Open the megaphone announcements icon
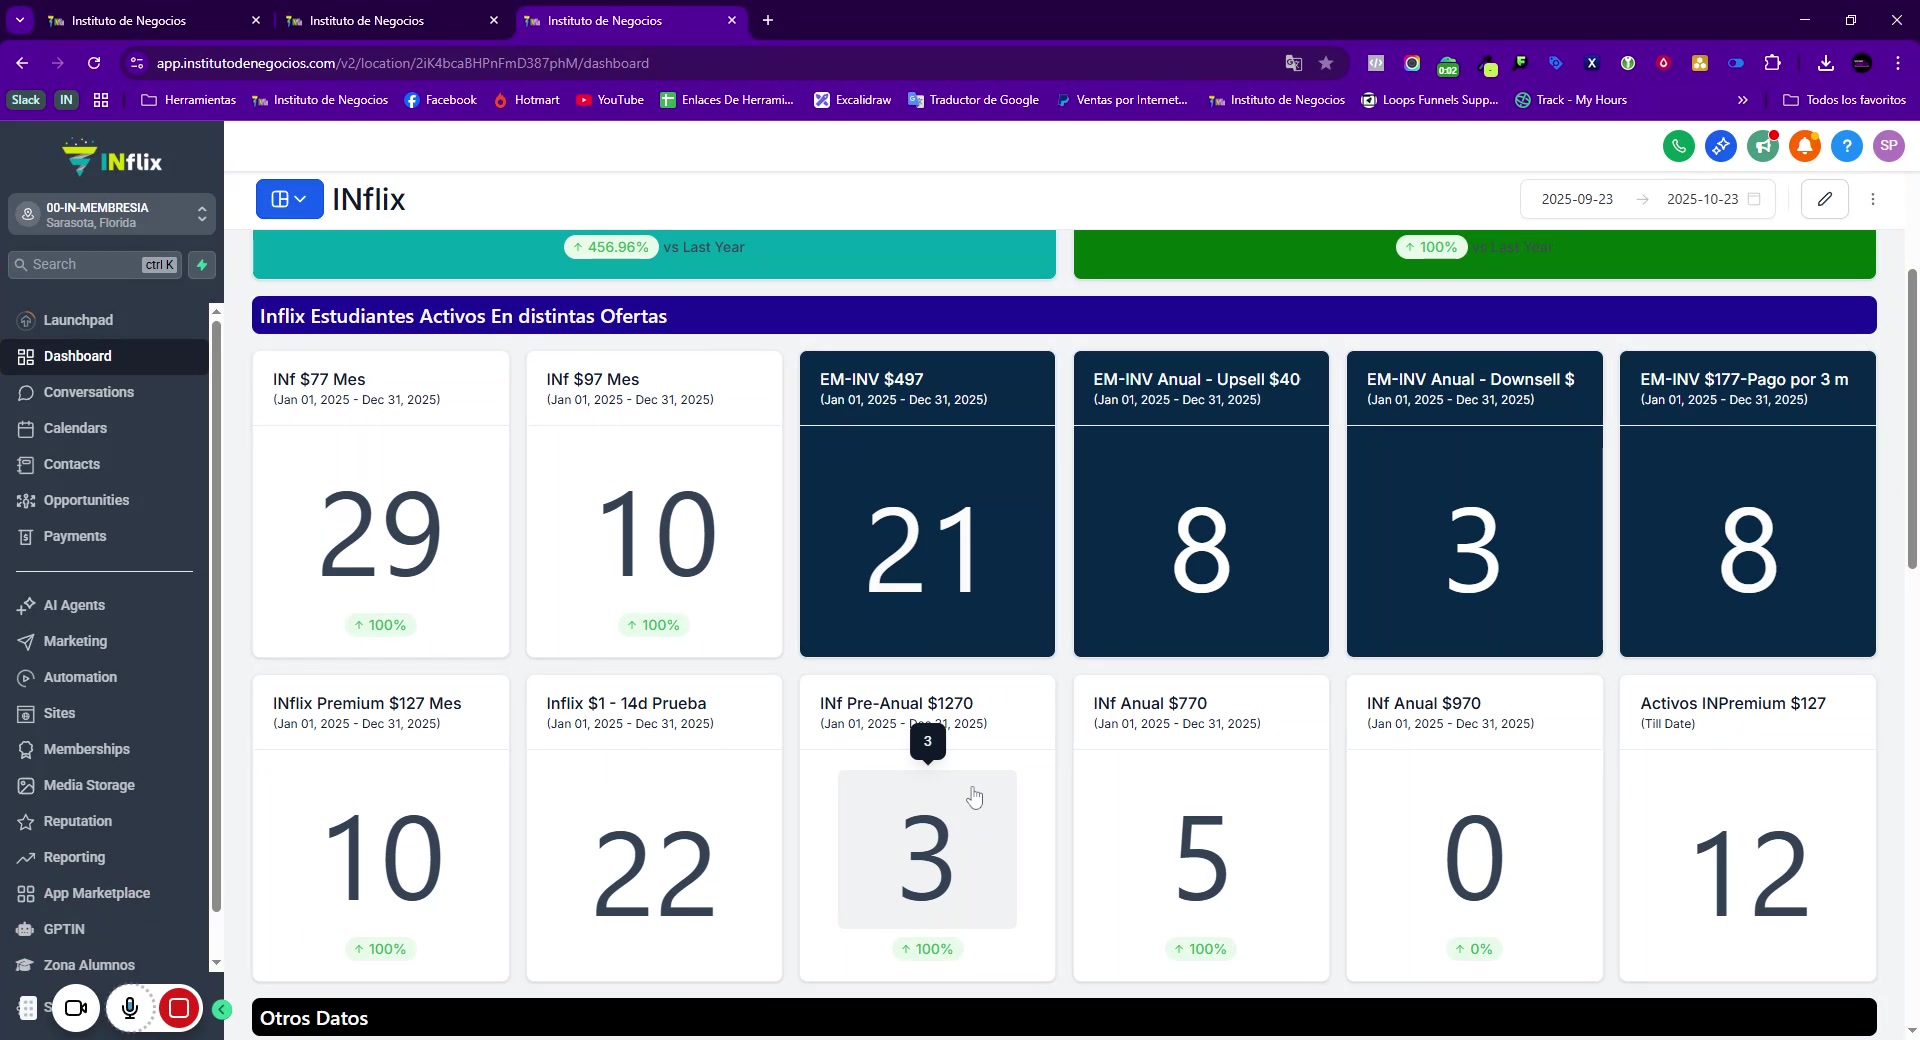 [x=1763, y=146]
